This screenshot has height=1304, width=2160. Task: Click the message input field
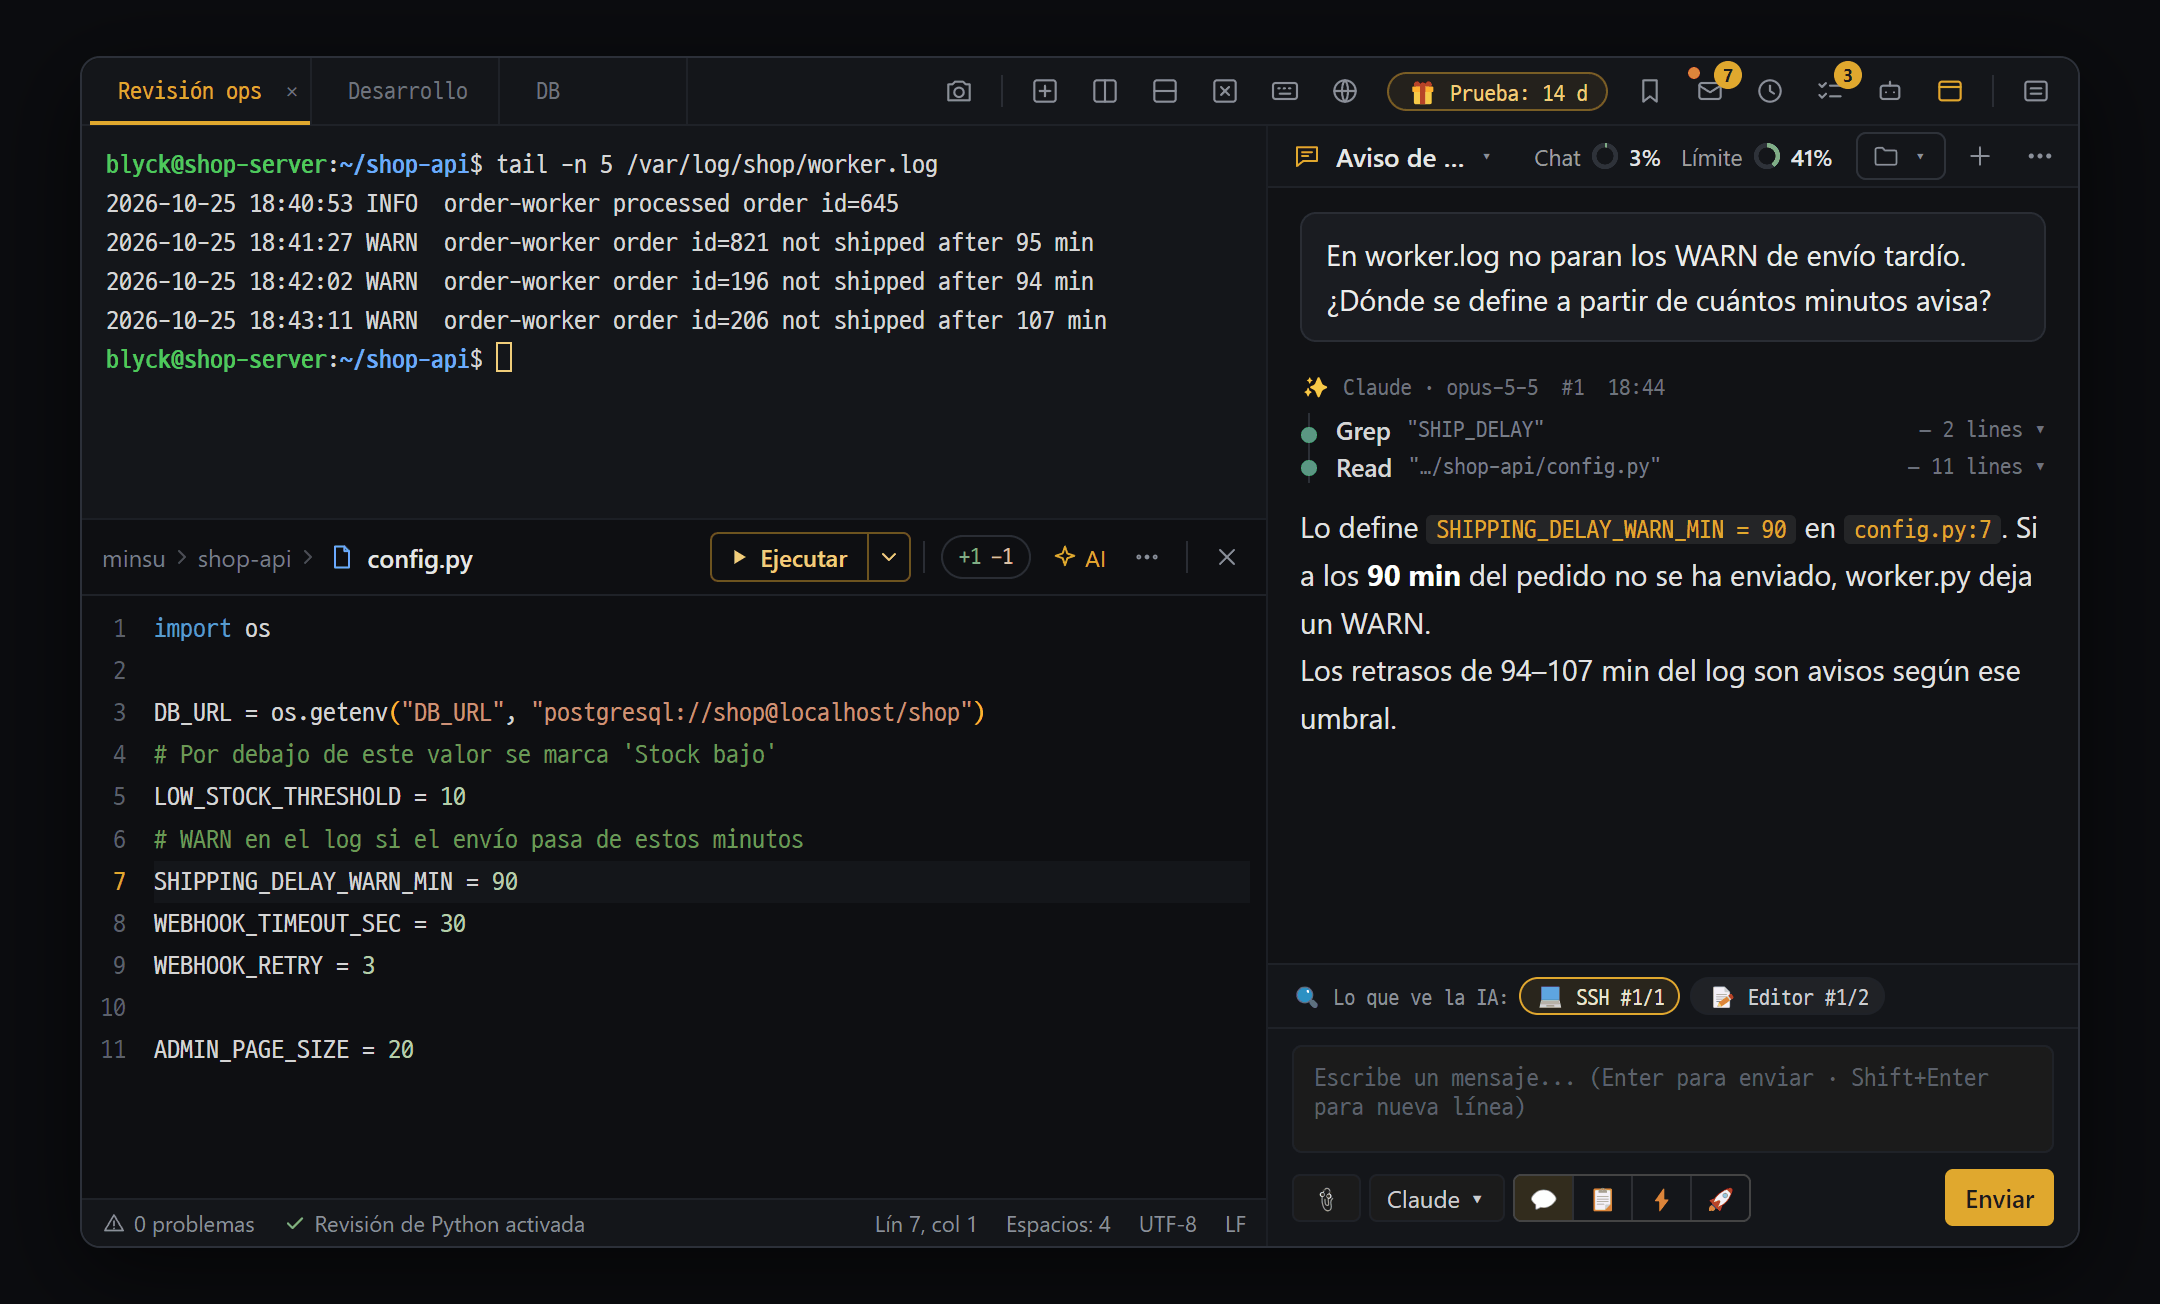(1672, 1098)
